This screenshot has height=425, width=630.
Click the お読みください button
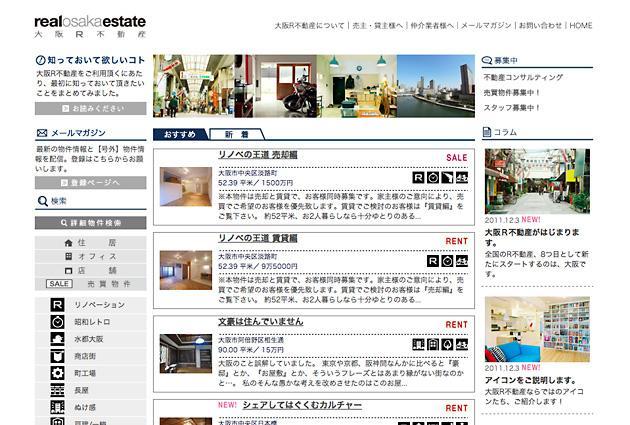tap(91, 108)
